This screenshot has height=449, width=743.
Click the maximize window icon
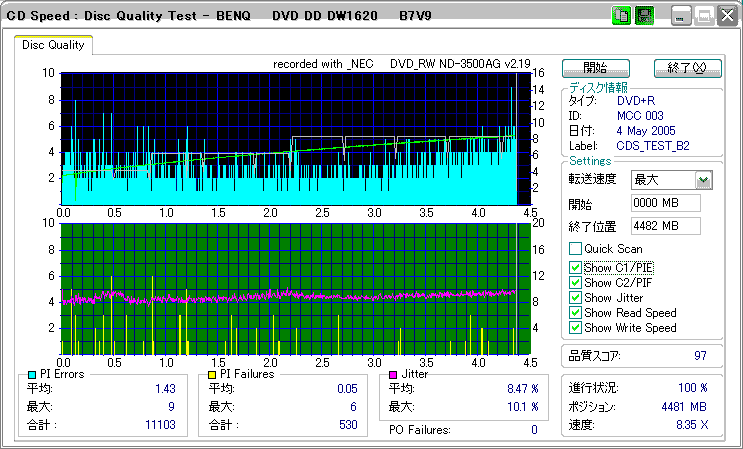[703, 16]
